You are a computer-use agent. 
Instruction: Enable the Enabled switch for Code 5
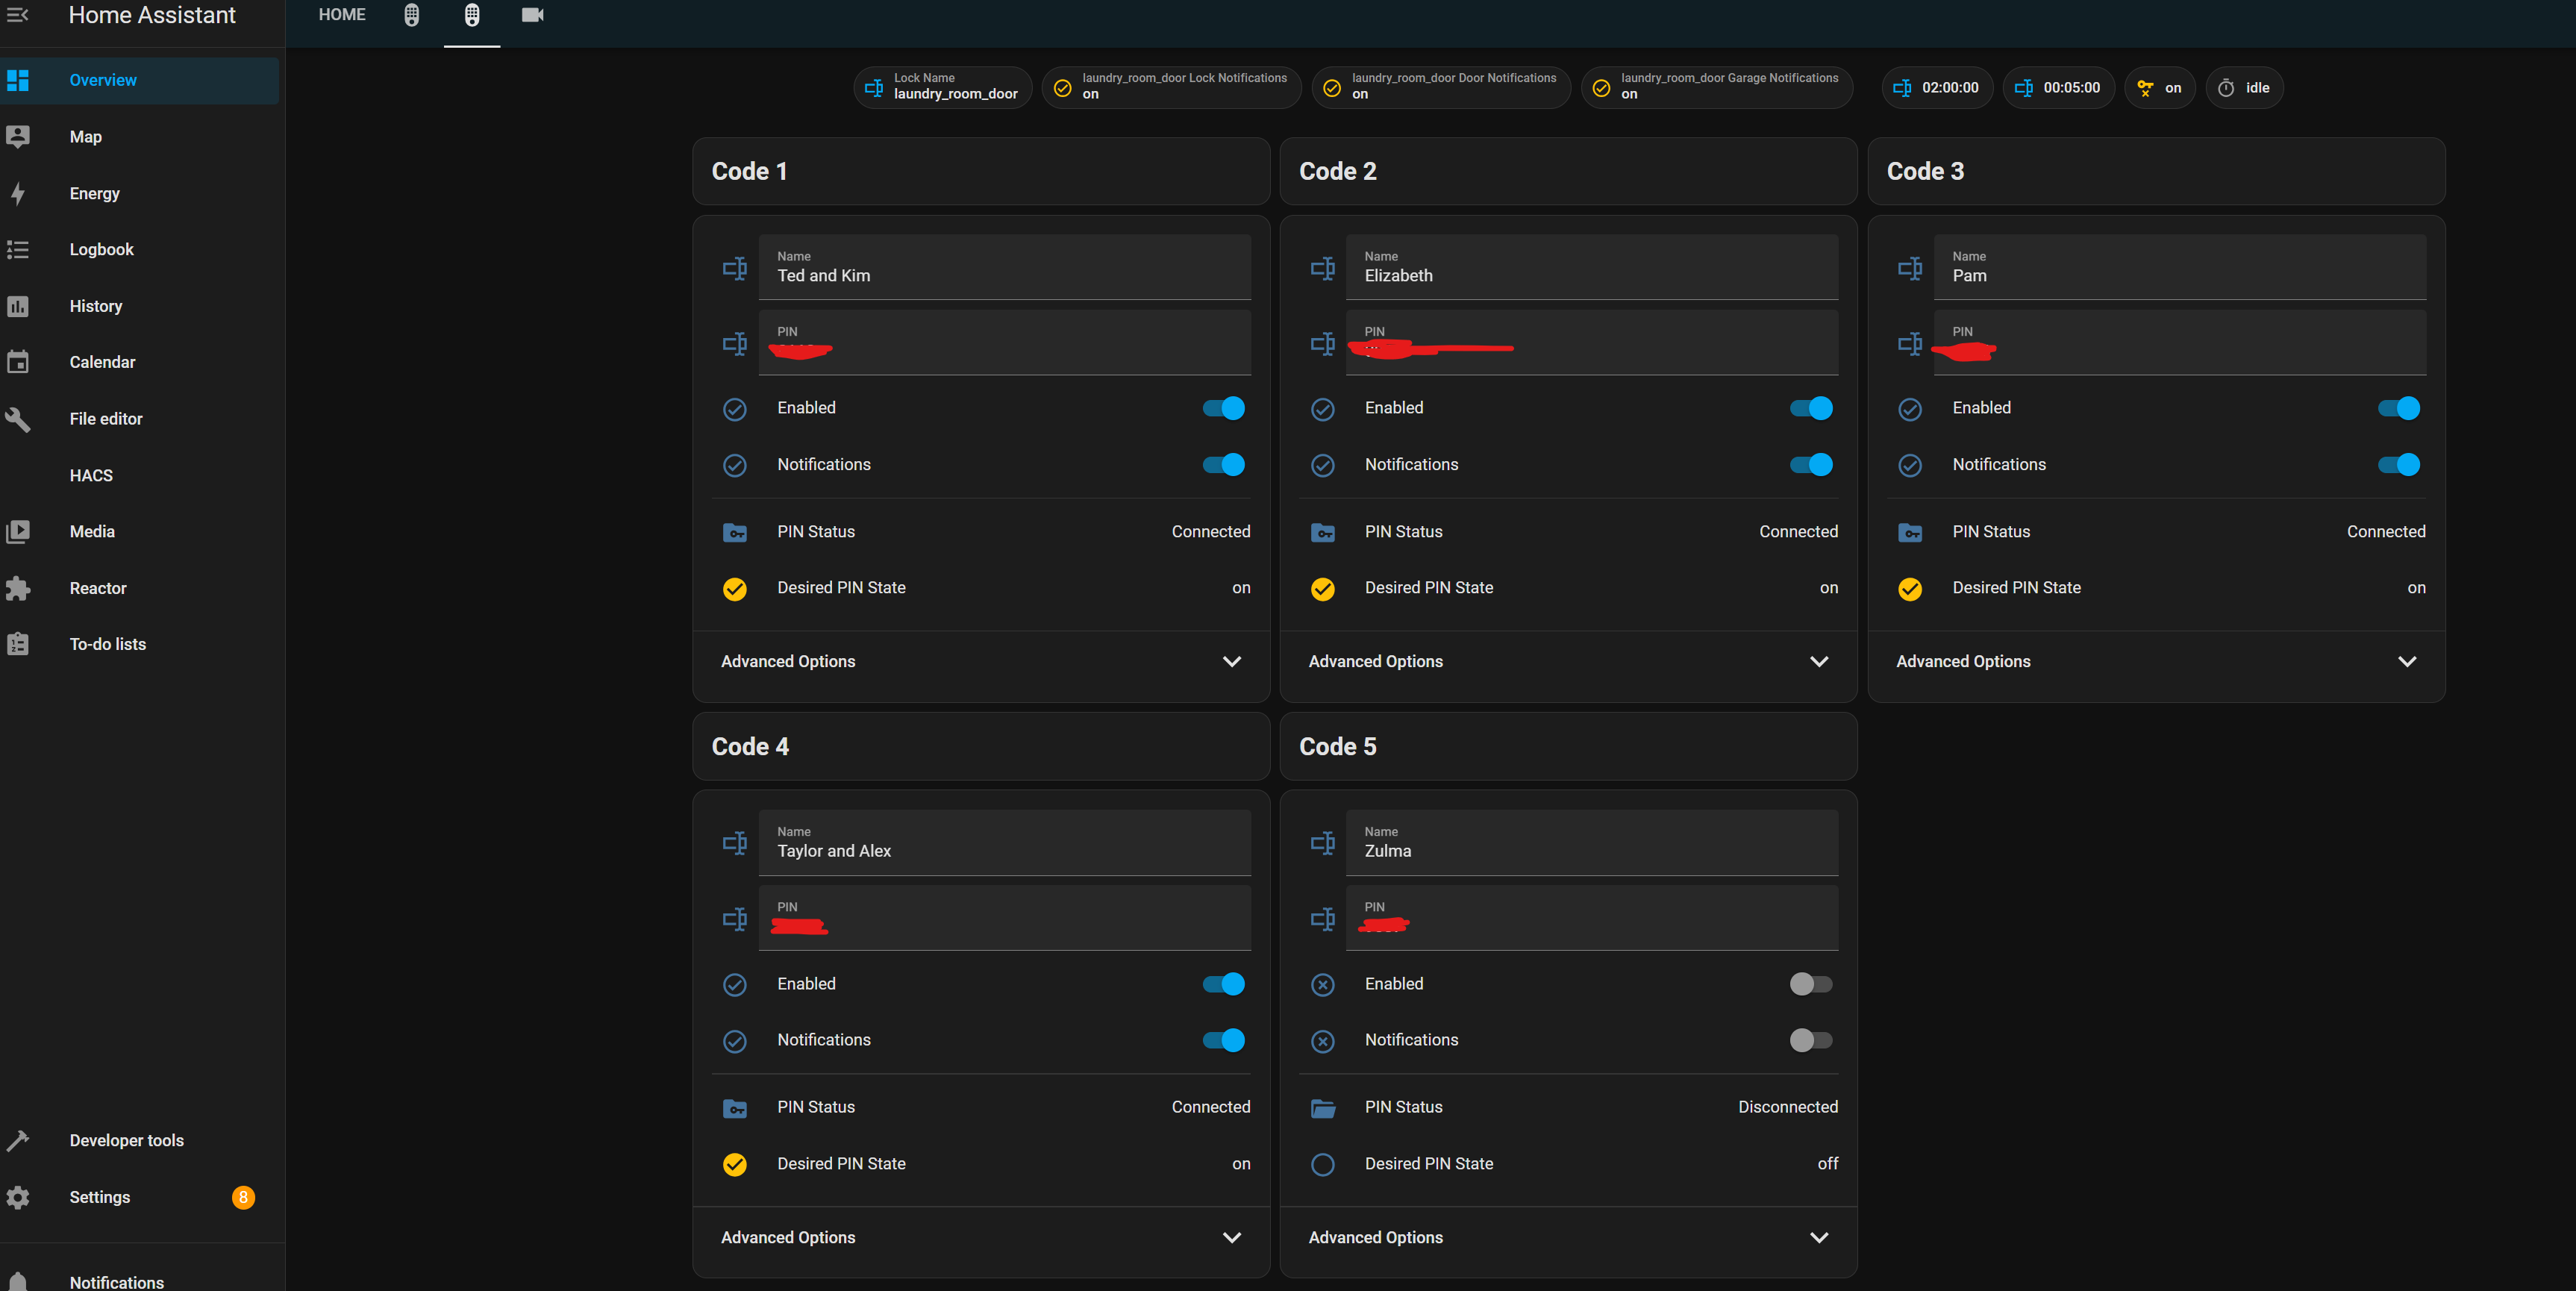click(1811, 984)
